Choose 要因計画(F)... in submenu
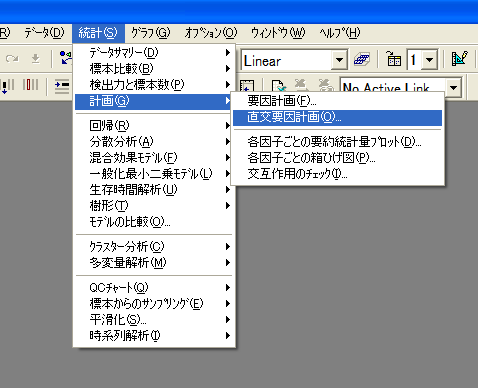Viewport: 478px width, 388px height. pos(337,101)
